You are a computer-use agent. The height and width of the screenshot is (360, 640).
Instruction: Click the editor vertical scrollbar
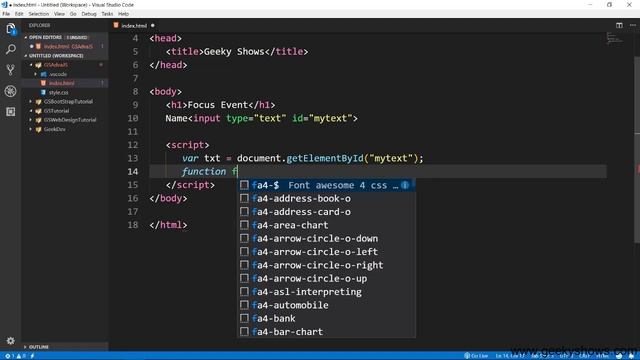pyautogui.click(x=637, y=149)
